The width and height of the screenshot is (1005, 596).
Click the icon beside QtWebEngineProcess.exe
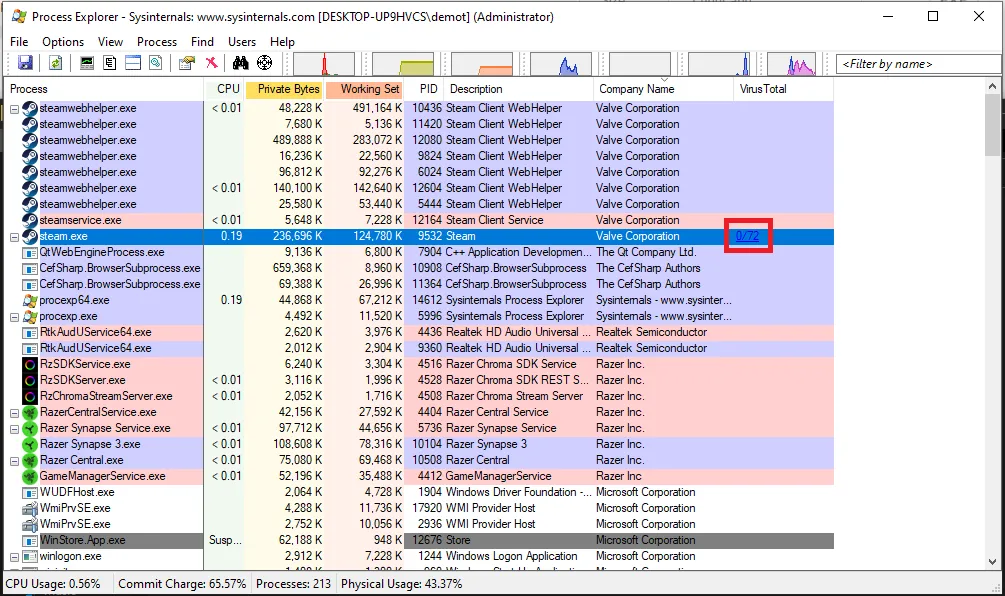(30, 252)
